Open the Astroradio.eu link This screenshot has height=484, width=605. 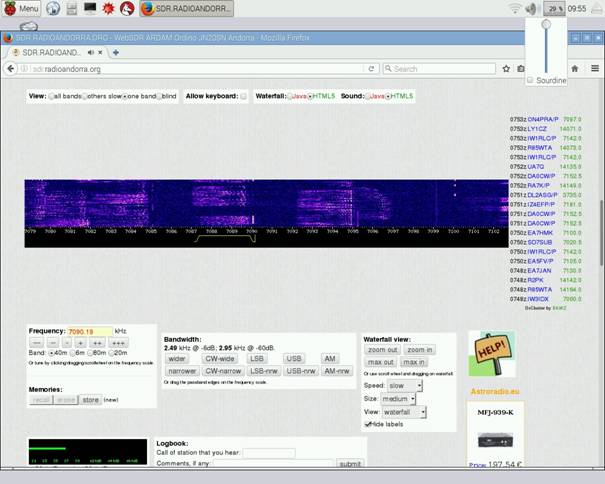pos(495,392)
